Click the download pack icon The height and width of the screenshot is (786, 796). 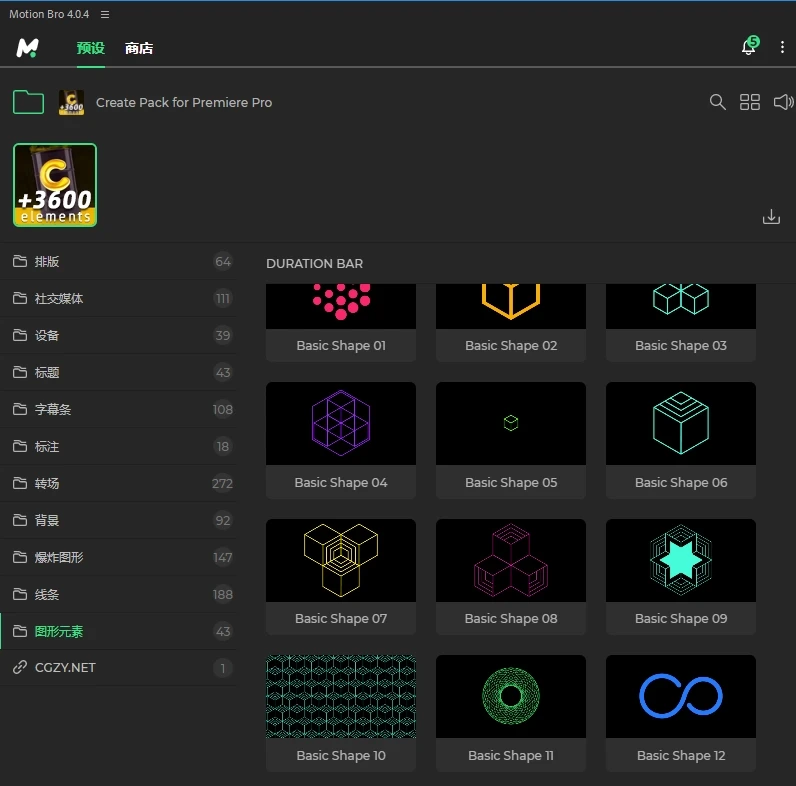point(771,217)
